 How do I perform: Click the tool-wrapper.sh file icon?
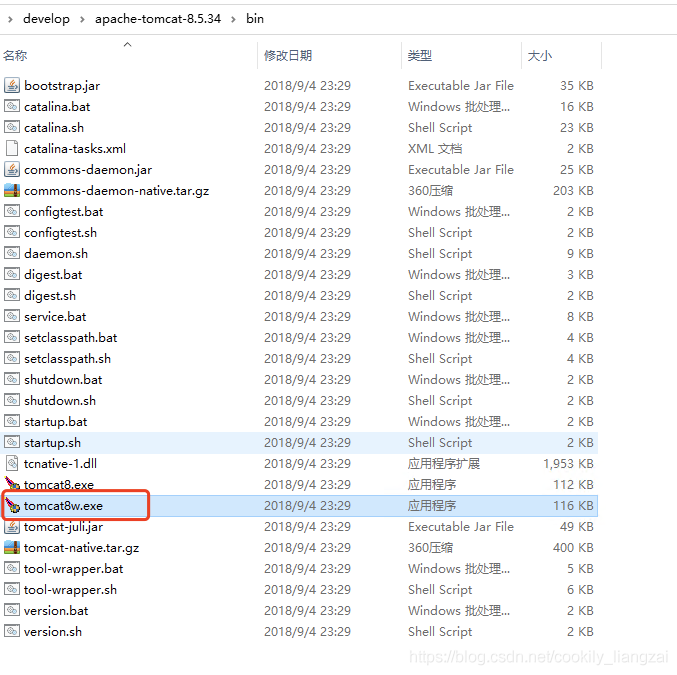click(x=12, y=589)
